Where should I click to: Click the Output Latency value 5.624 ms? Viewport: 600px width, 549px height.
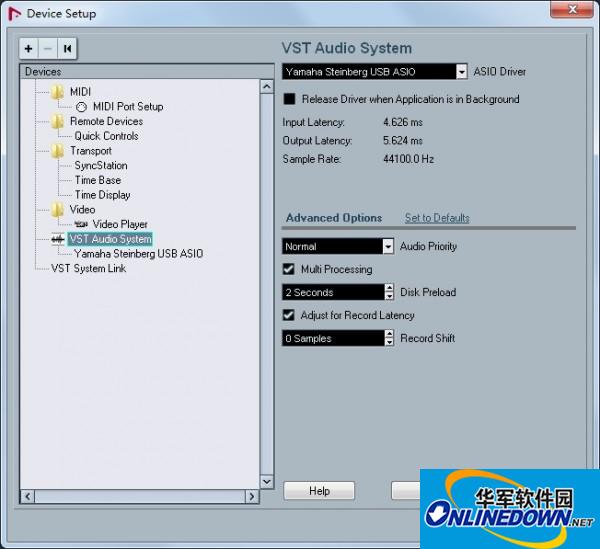(403, 141)
